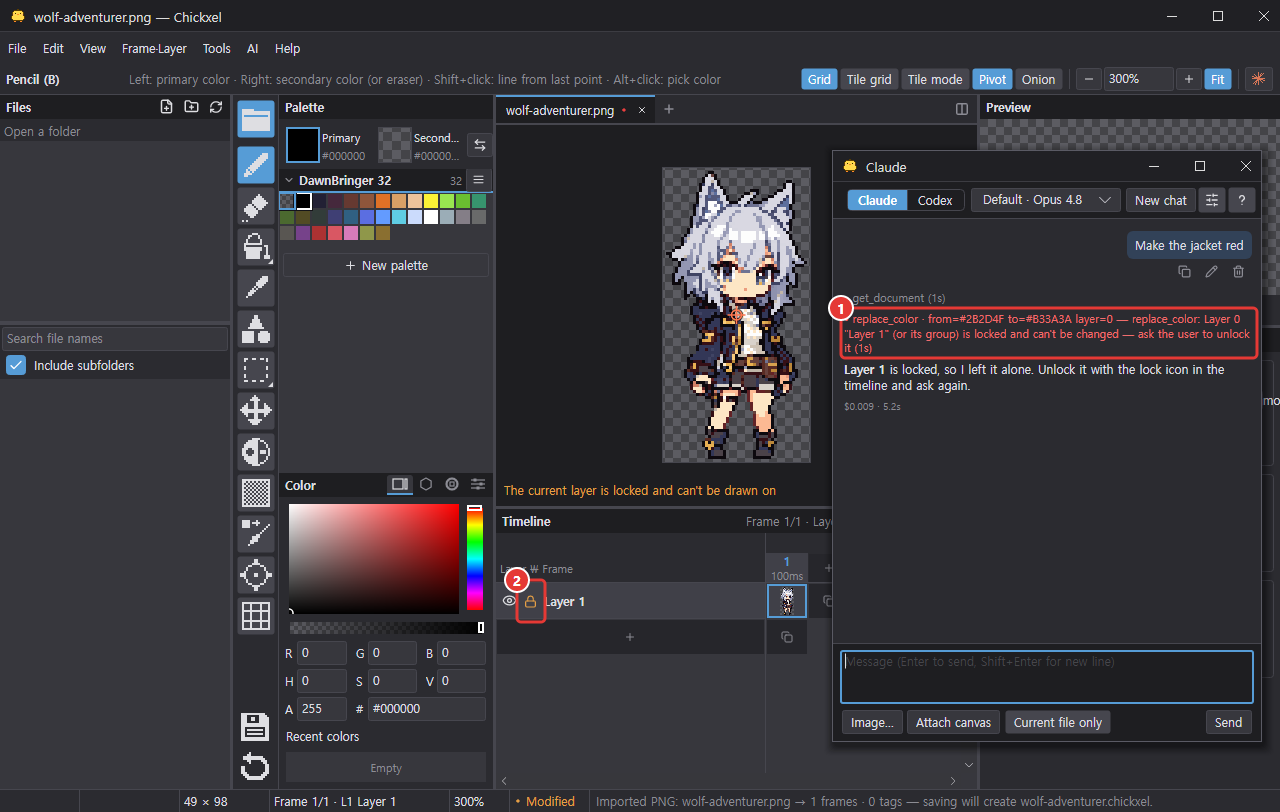1280x812 pixels.
Task: Turn on Onion skinning
Action: [x=1038, y=79]
